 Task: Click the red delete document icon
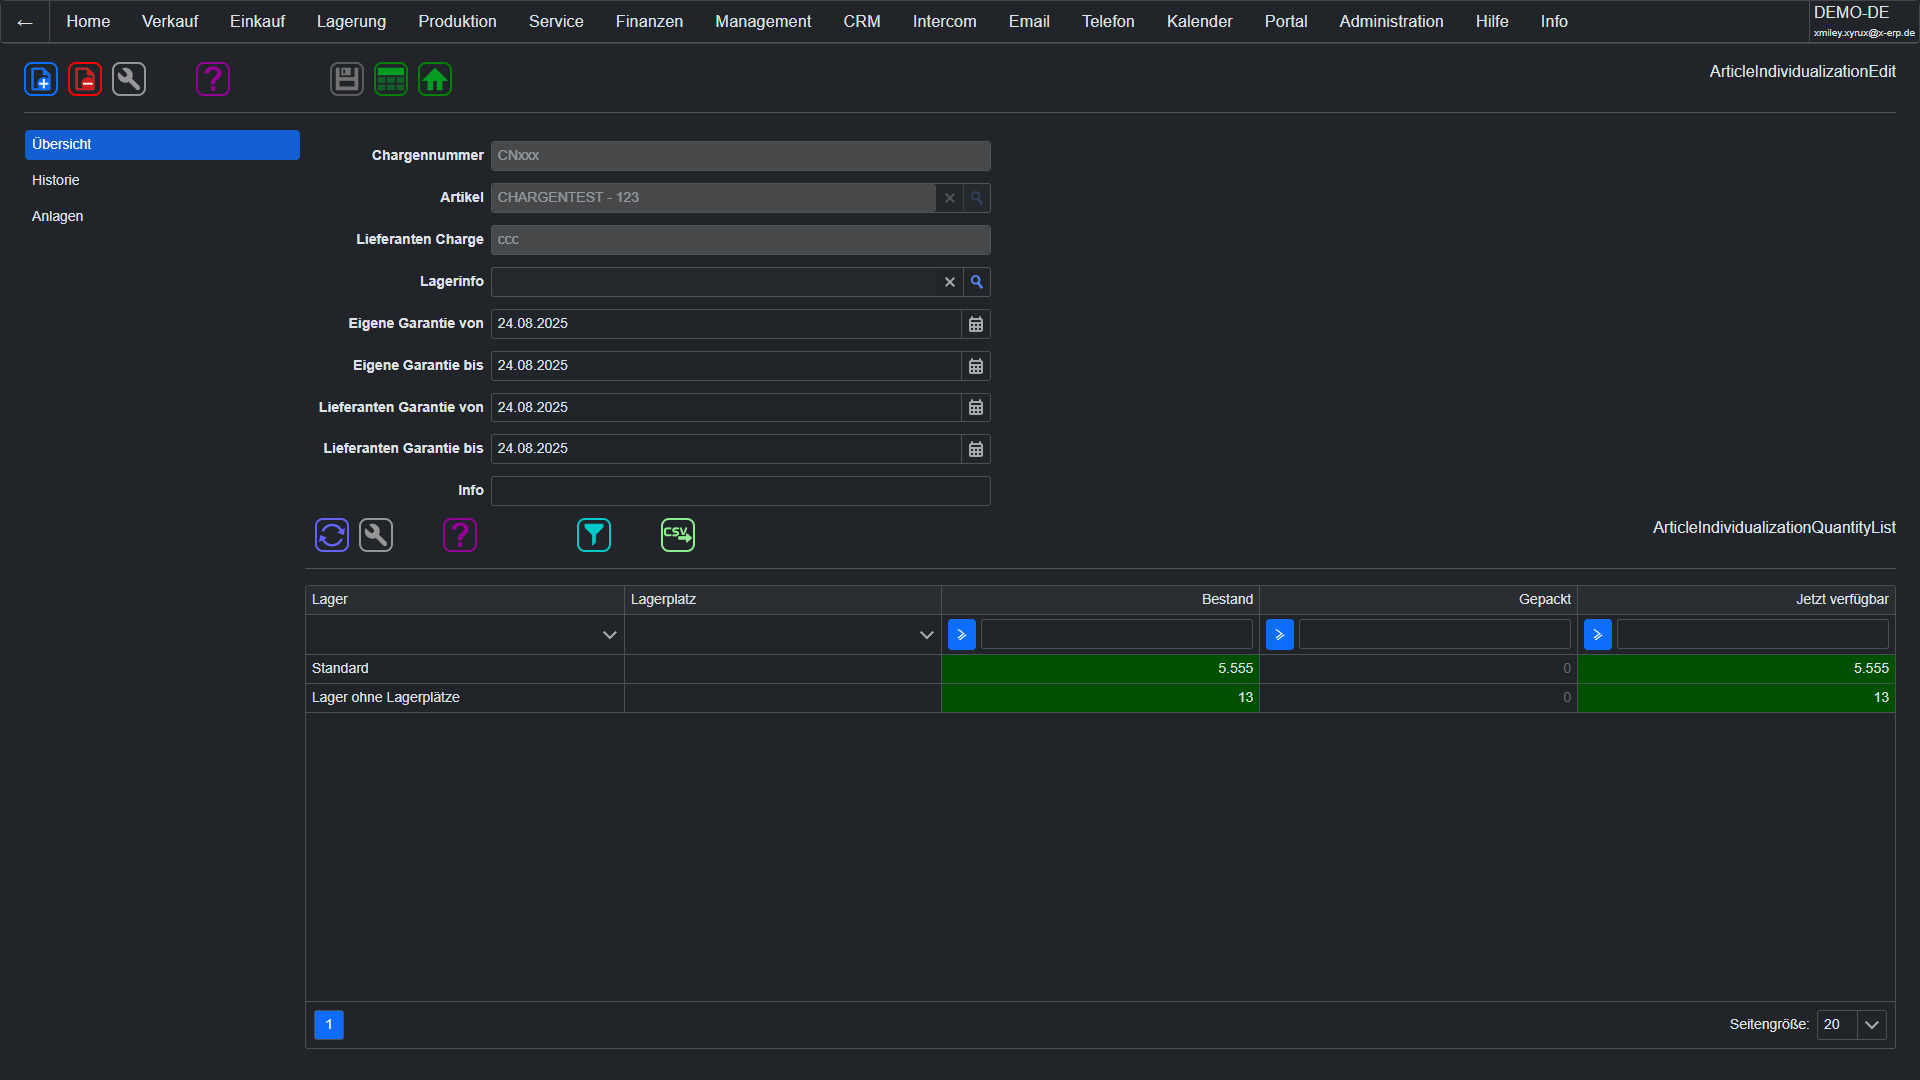pyautogui.click(x=85, y=79)
